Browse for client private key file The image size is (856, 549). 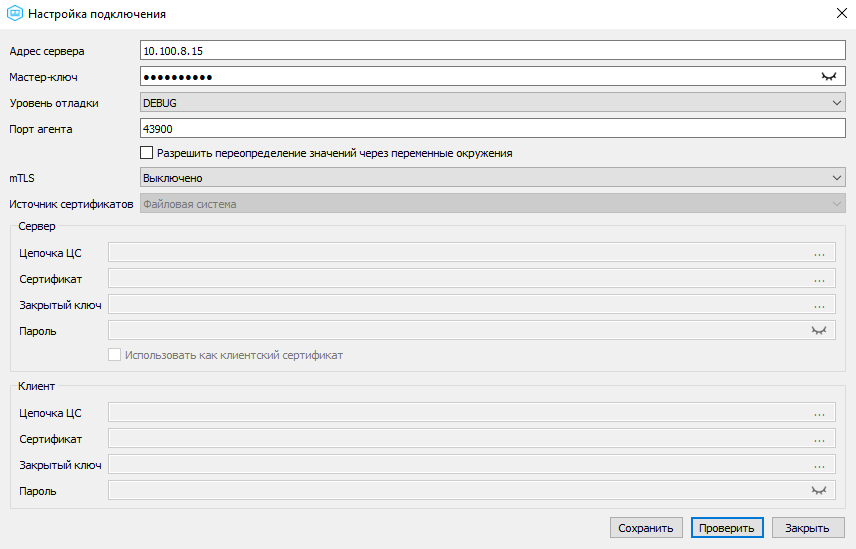point(819,465)
